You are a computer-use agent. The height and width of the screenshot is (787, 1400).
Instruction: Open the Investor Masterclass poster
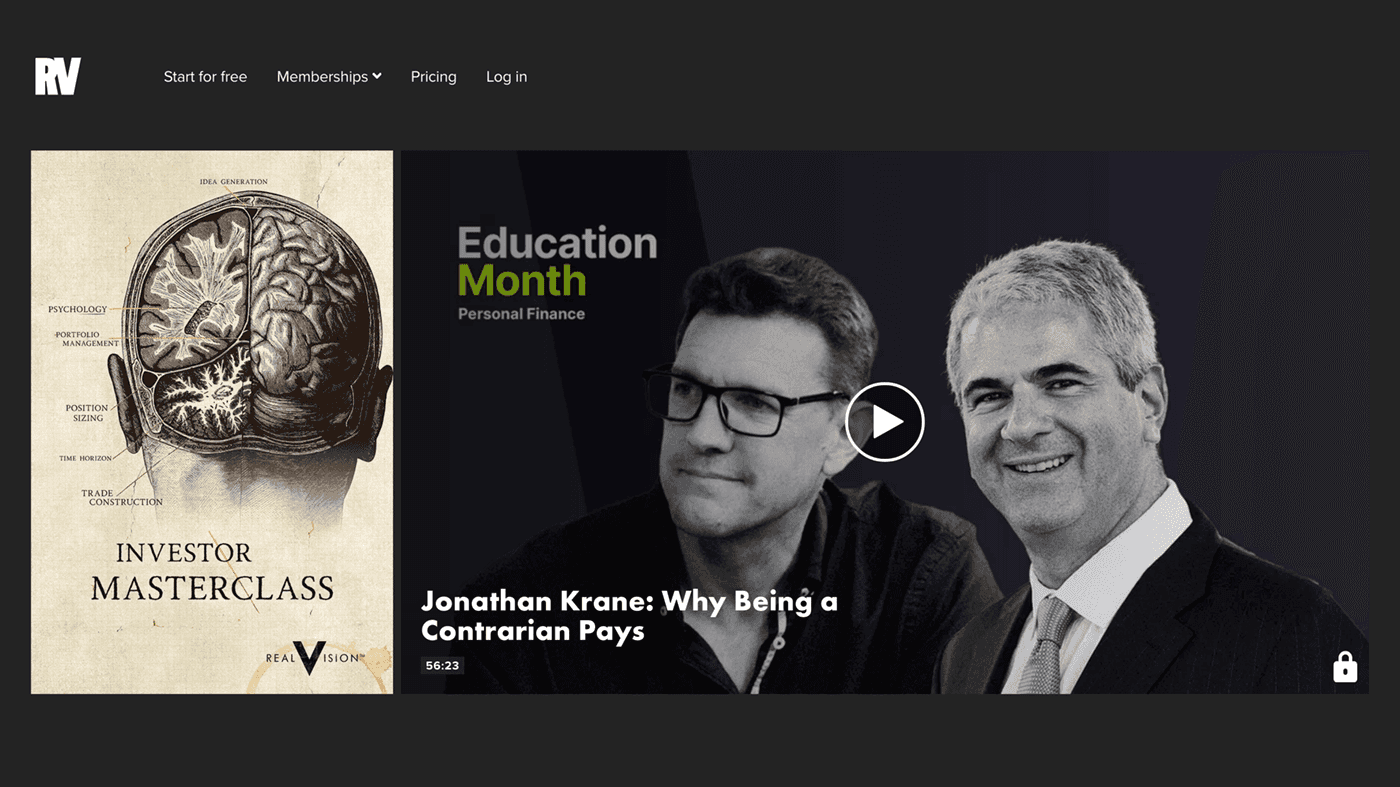pos(212,422)
